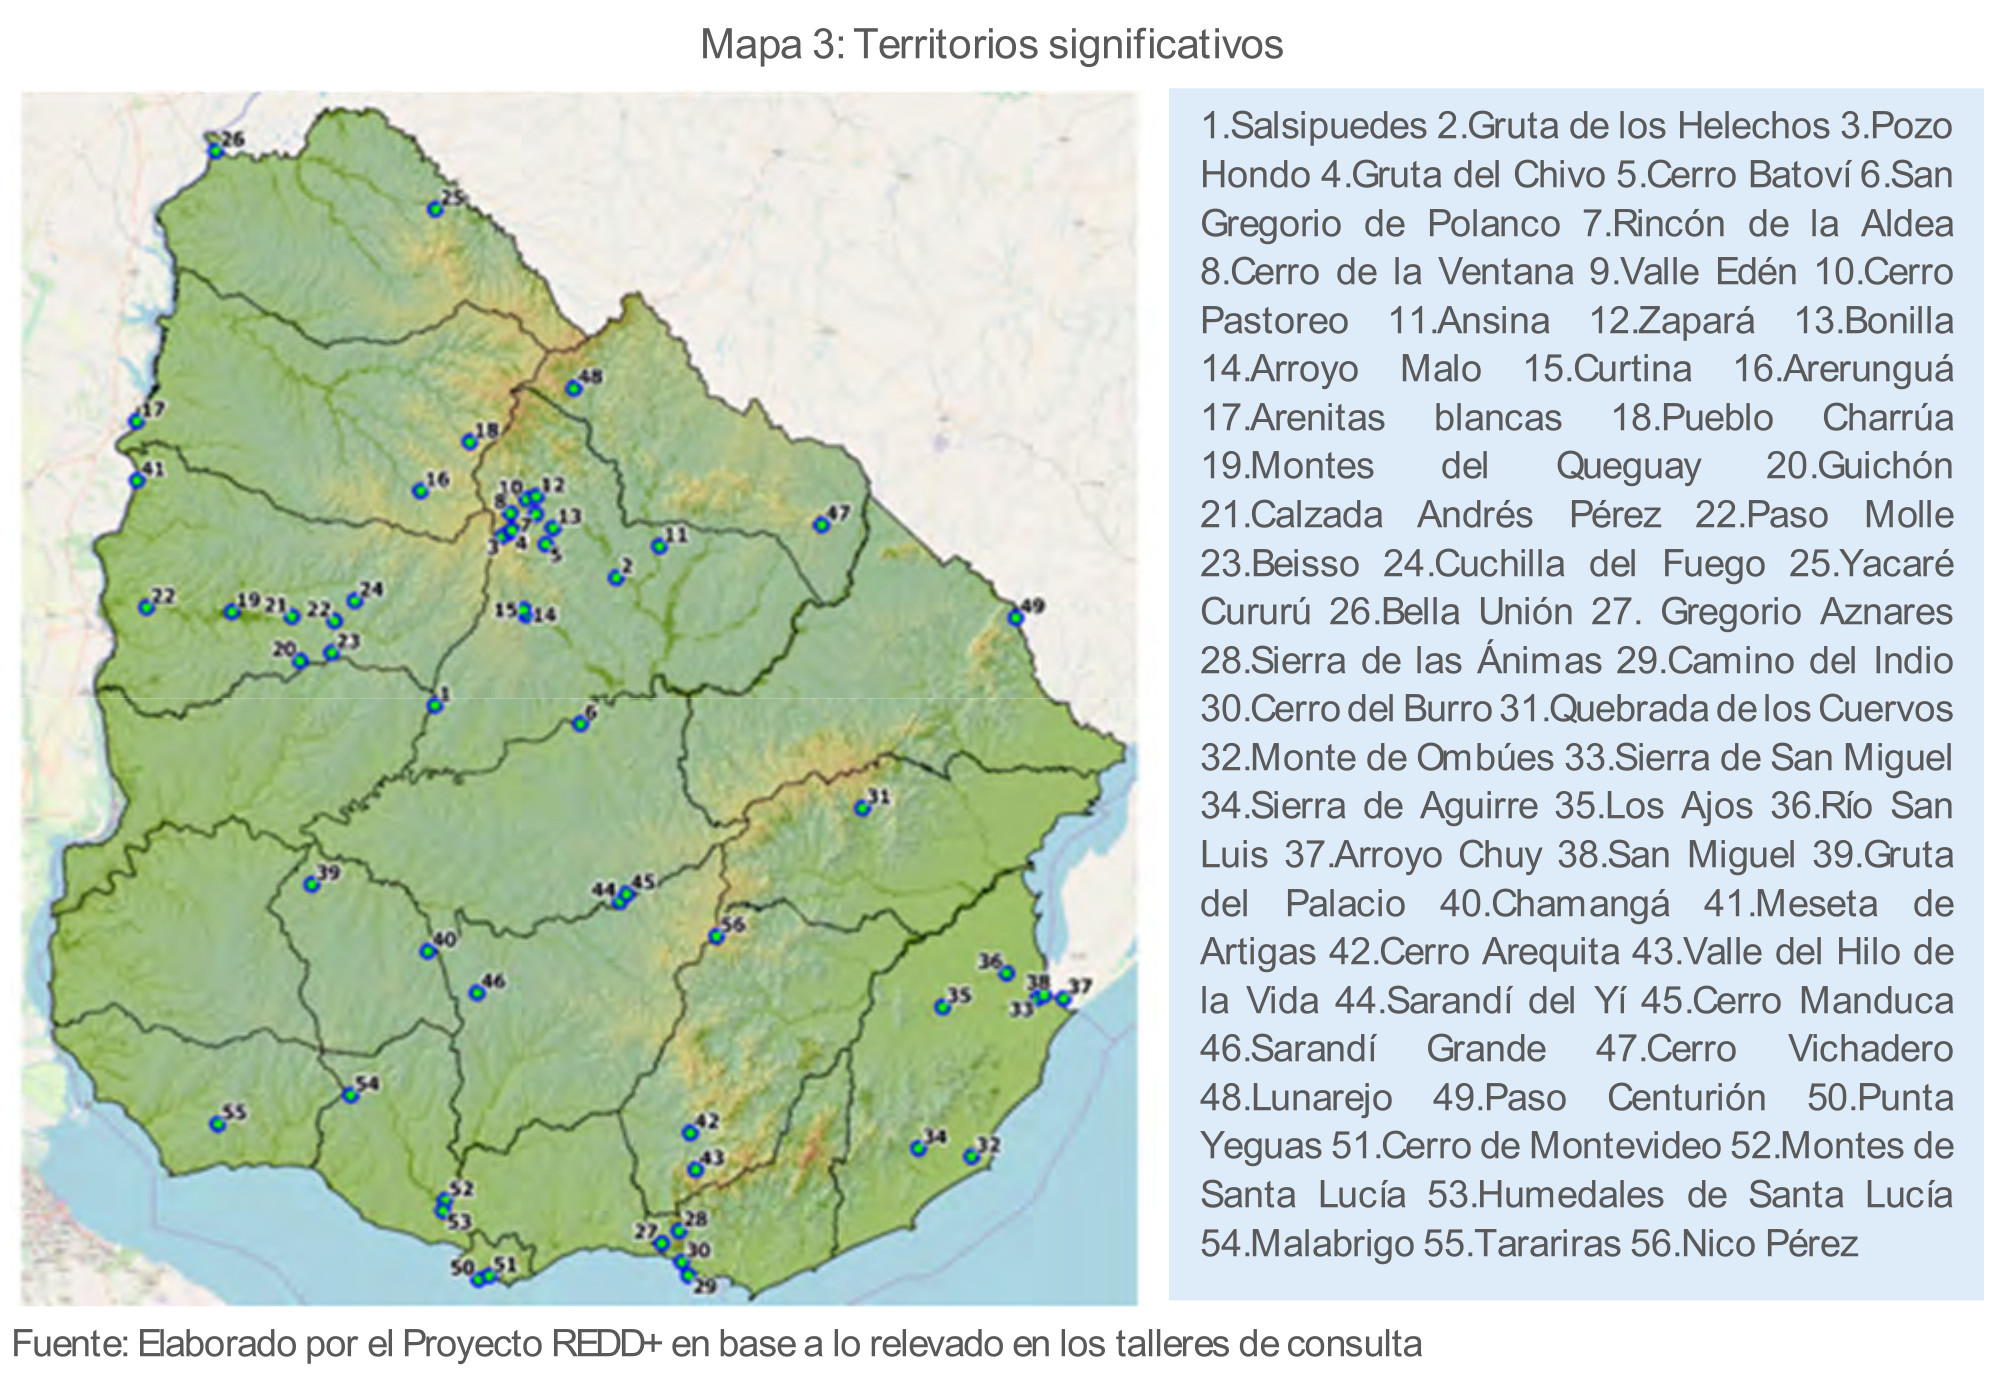
Task: Select legend text '20.Guichón'
Action: (1859, 465)
